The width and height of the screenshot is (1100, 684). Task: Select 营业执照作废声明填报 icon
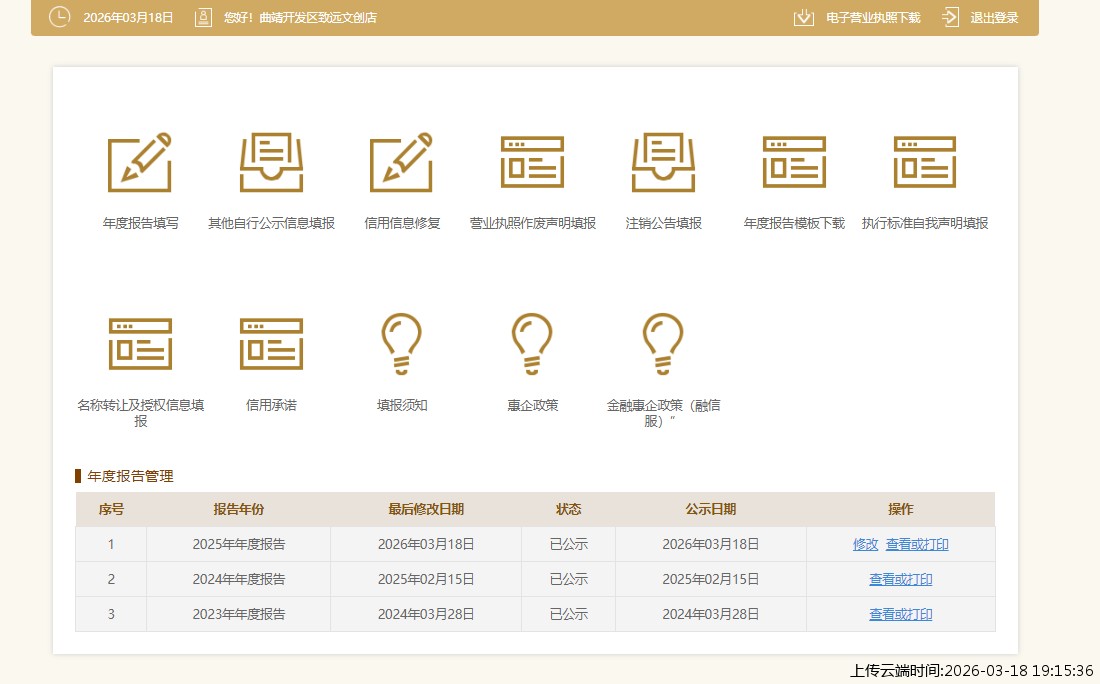(532, 163)
